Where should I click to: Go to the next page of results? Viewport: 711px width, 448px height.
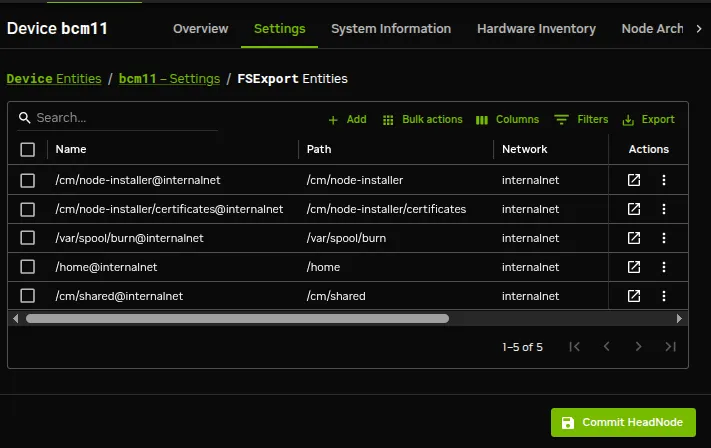point(638,347)
